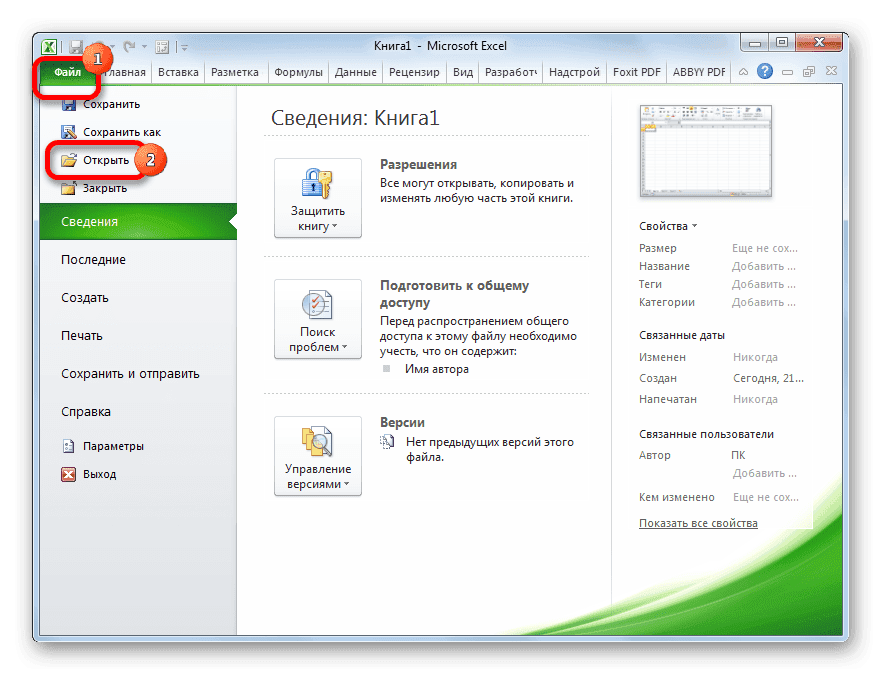Click the Показать все свойства link
The image size is (882, 675).
tap(697, 522)
